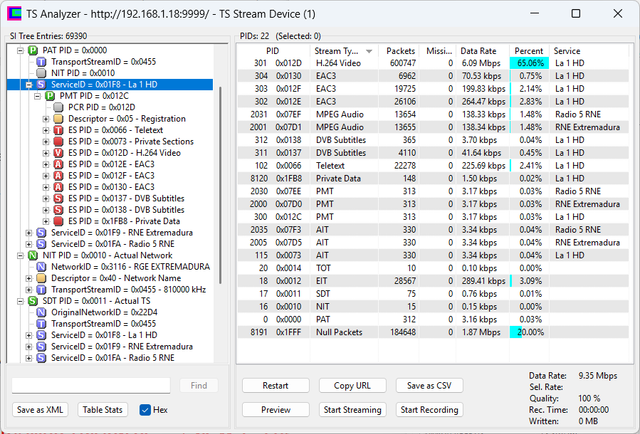This screenshot has height=434, width=640.
Task: Open the Preview button
Action: 276,410
